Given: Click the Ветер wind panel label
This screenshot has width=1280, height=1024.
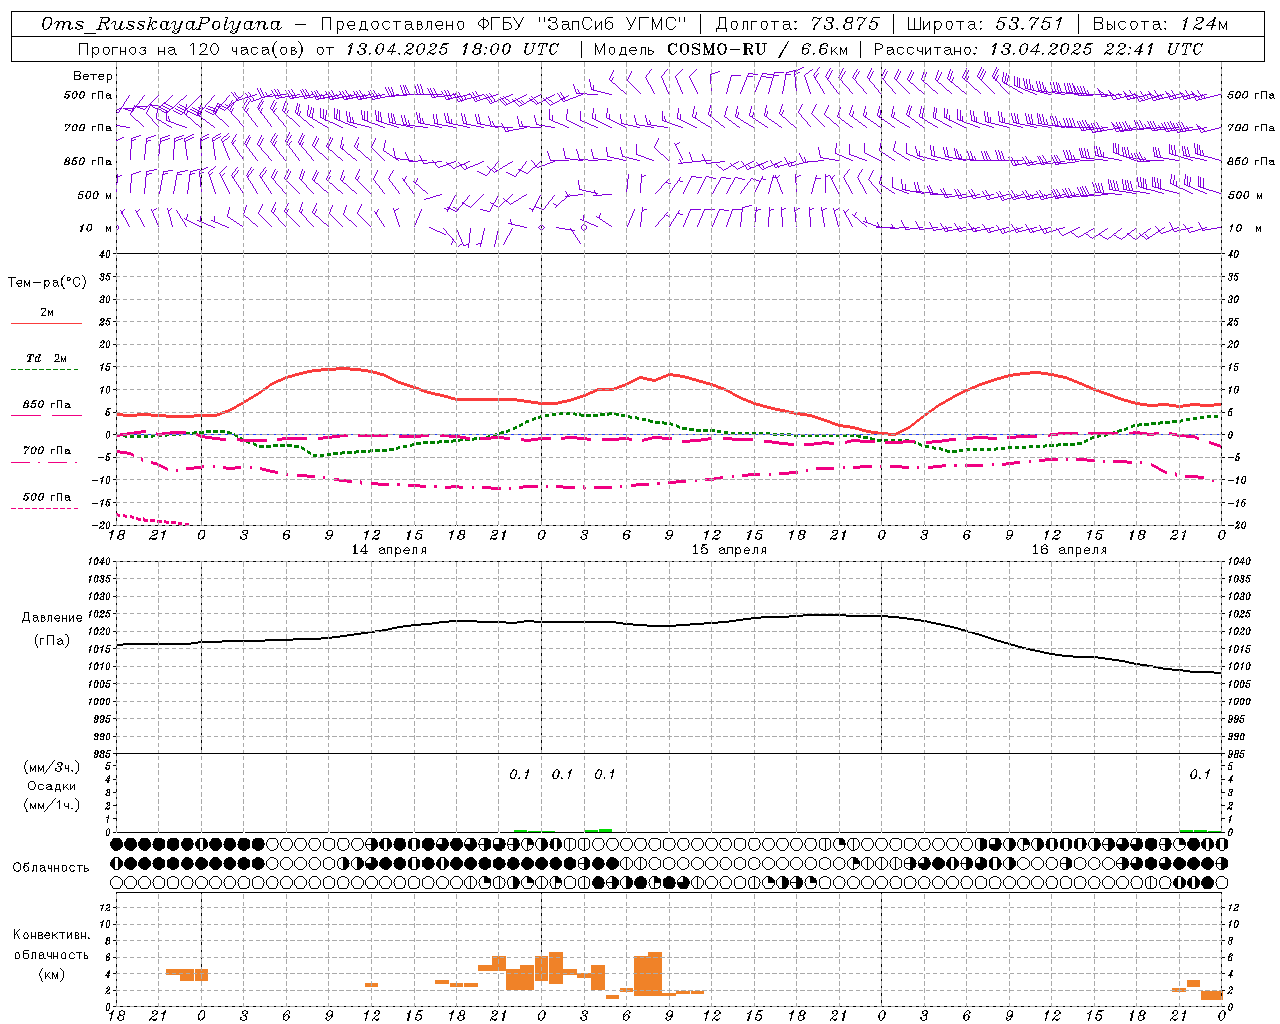Looking at the screenshot, I should pos(93,76).
